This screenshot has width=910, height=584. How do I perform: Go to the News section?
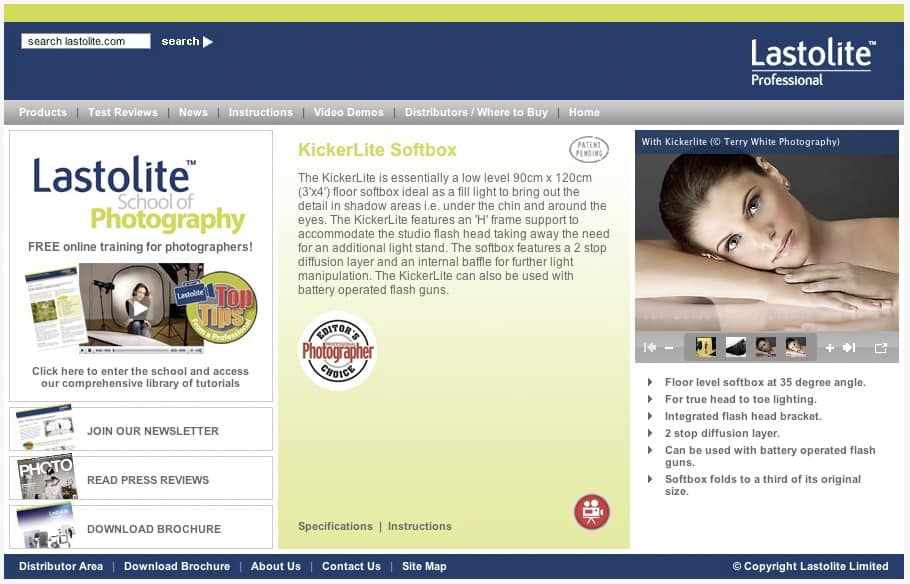click(193, 112)
